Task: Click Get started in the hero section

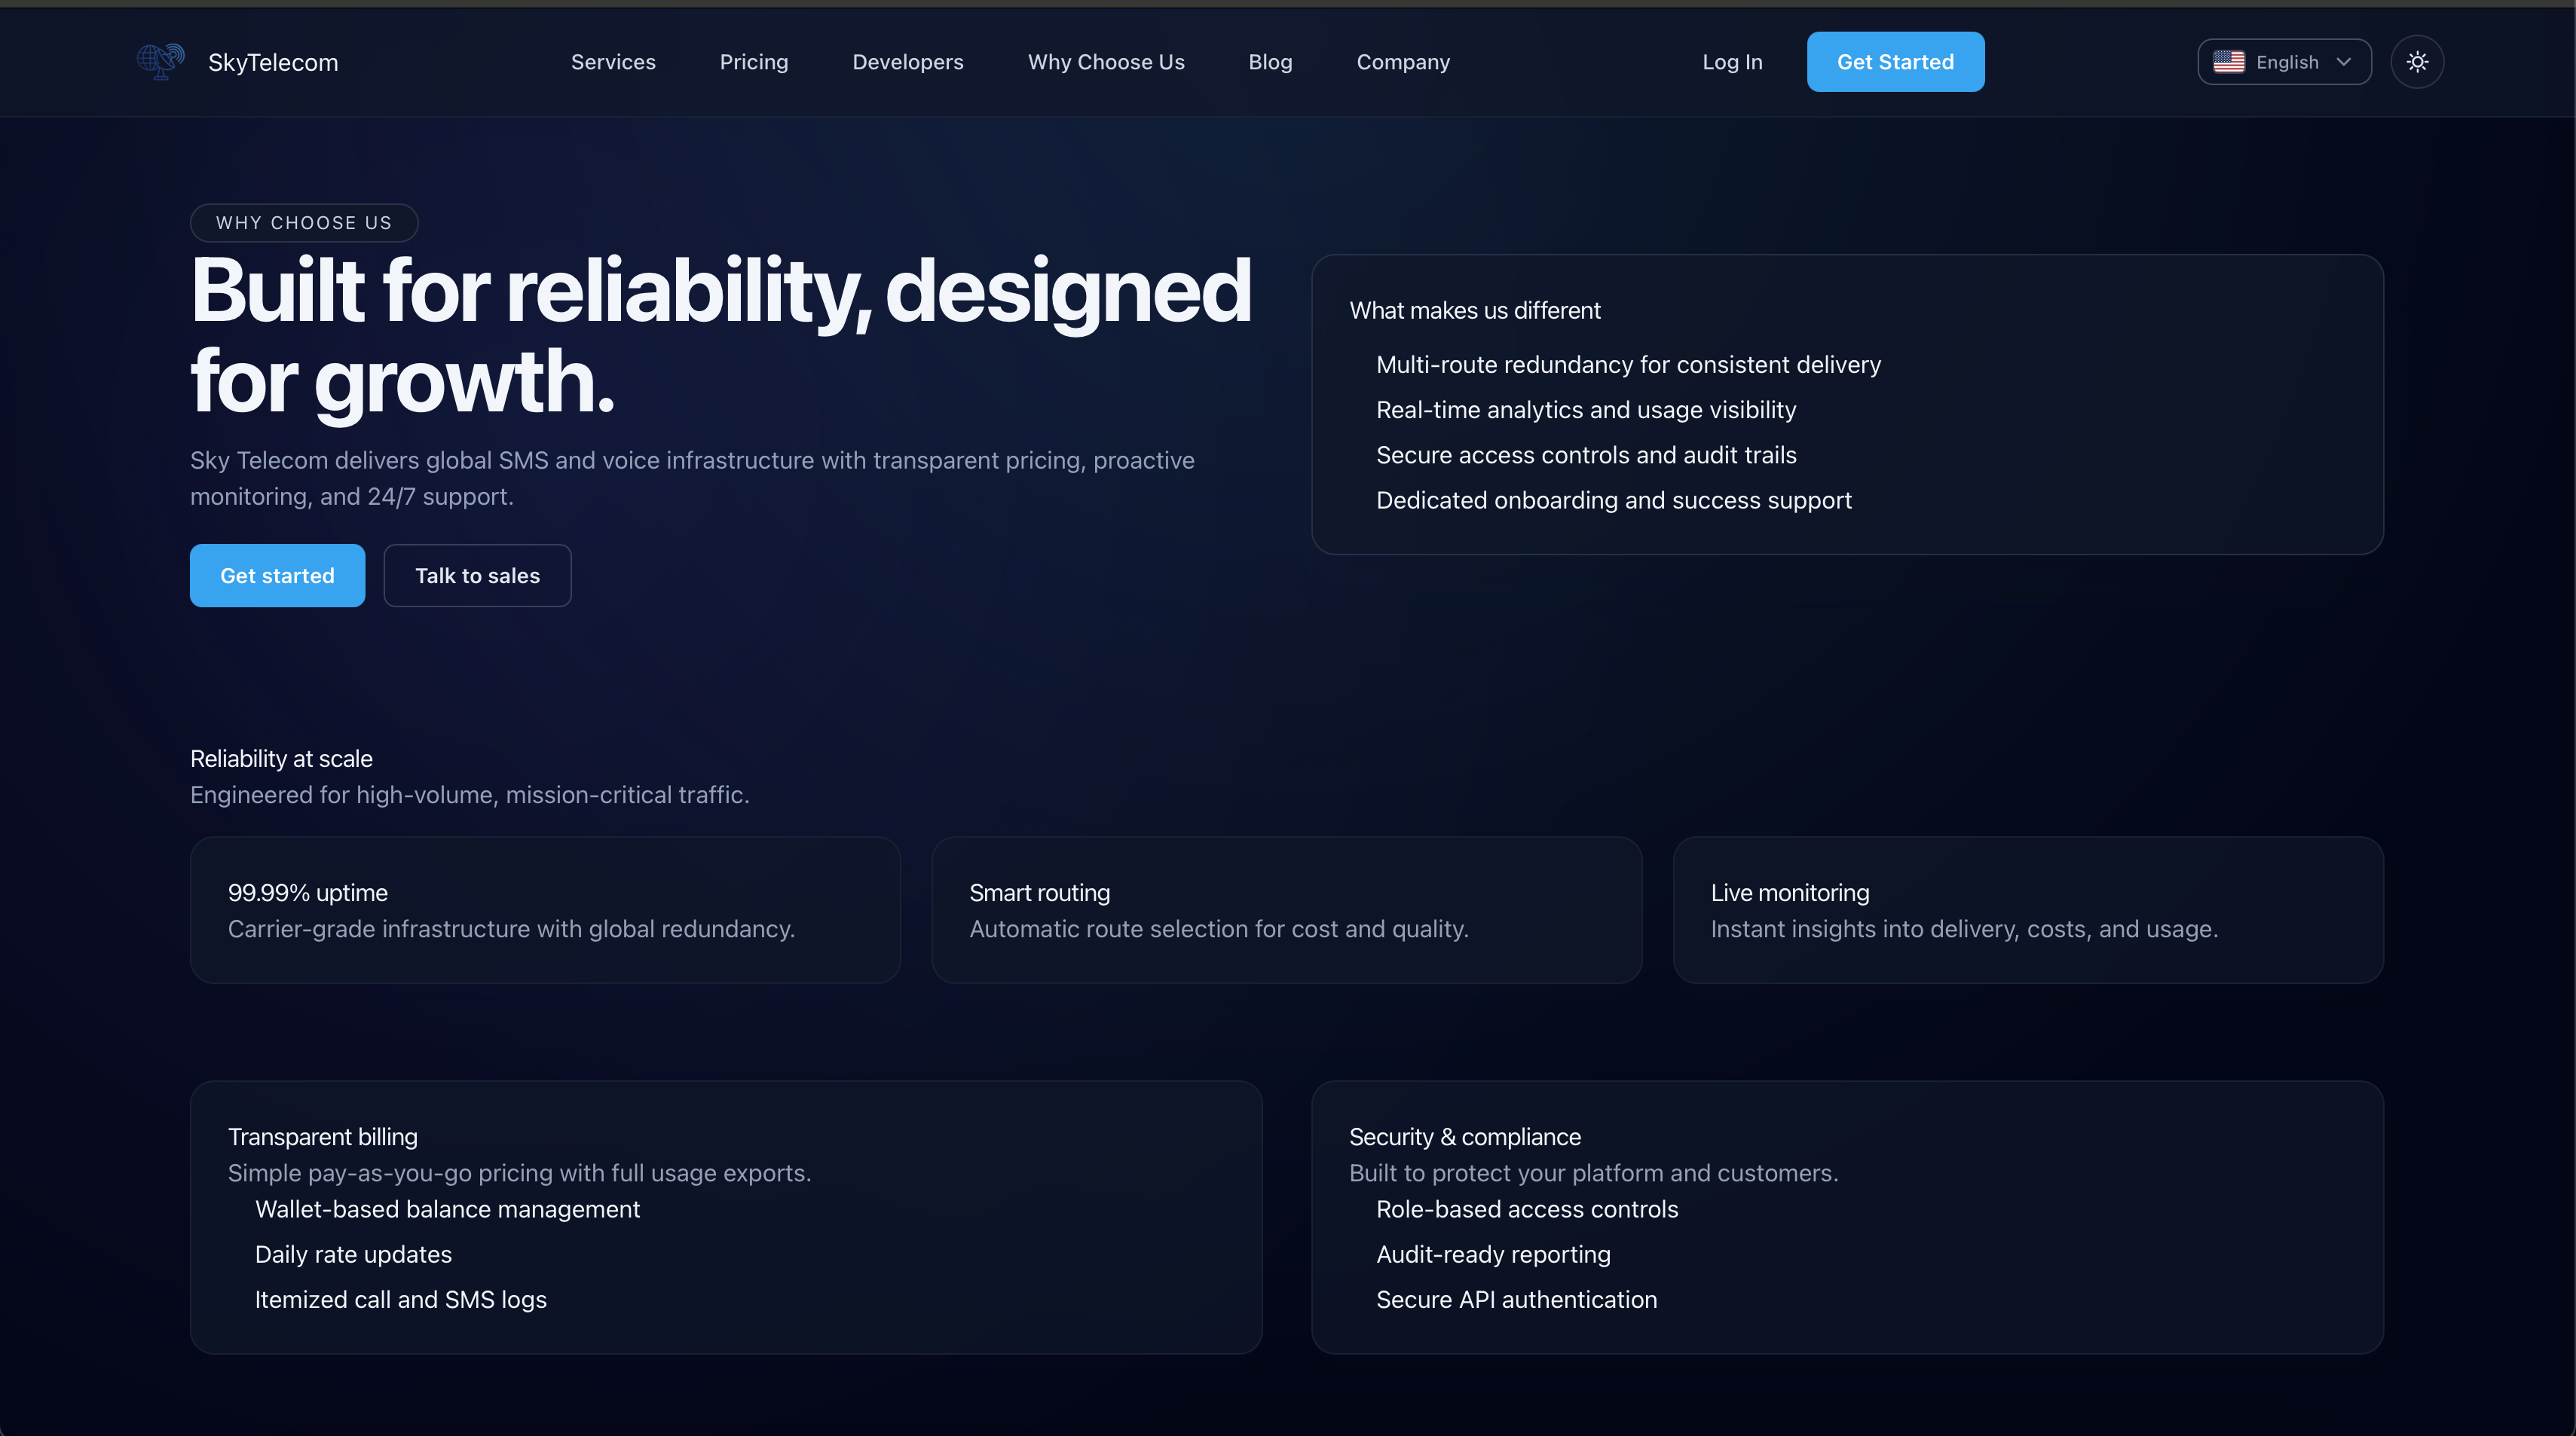Action: pyautogui.click(x=277, y=575)
